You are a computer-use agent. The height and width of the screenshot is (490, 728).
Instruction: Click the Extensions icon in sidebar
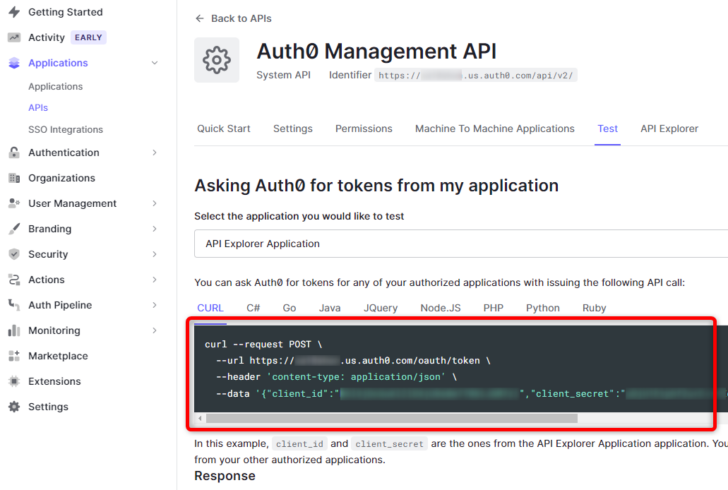[x=14, y=381]
